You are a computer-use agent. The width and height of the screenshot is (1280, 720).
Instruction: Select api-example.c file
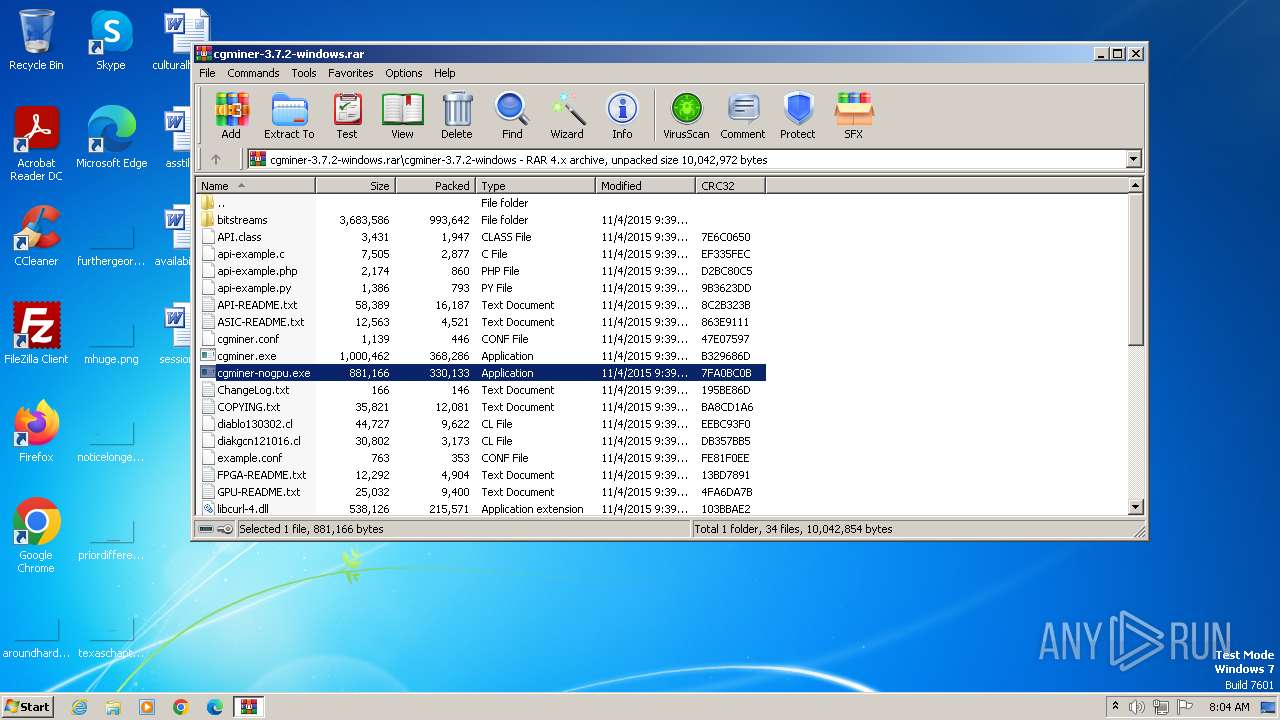[x=481, y=254]
